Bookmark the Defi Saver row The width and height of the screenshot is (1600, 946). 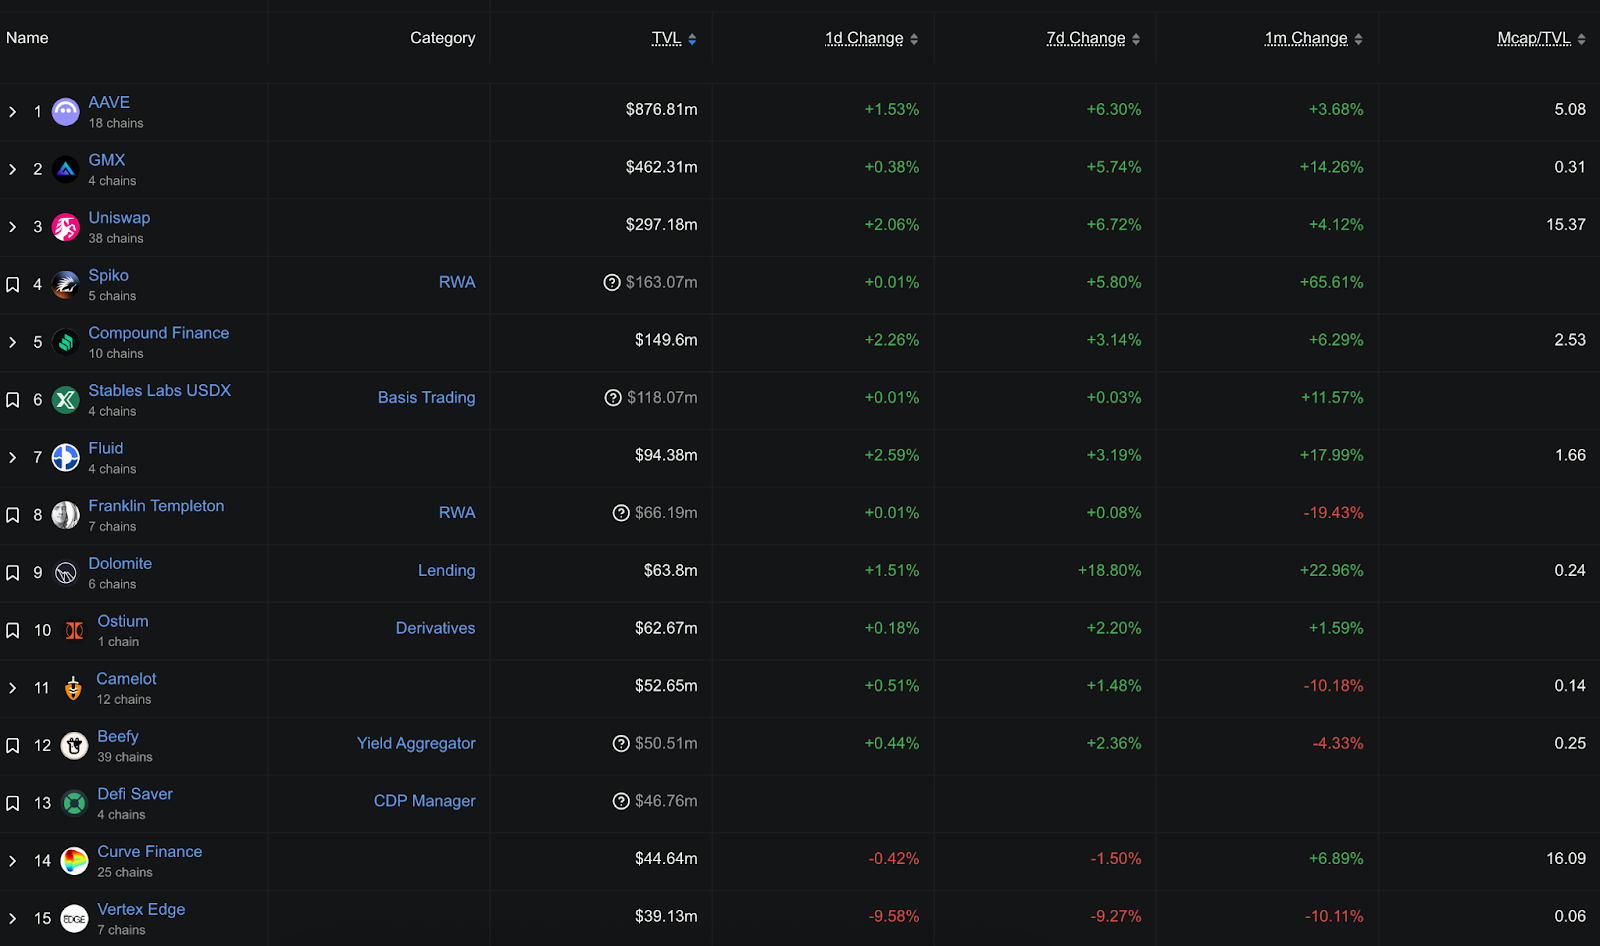coord(13,803)
